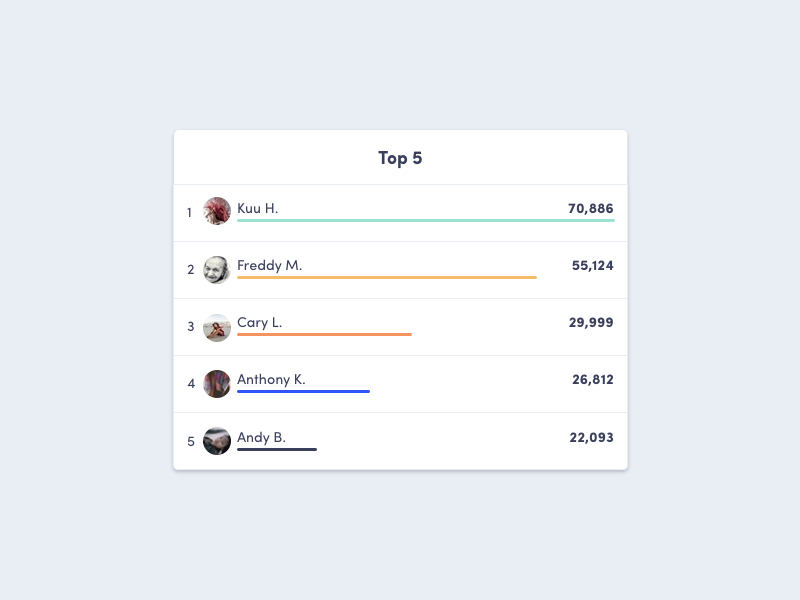Image resolution: width=800 pixels, height=600 pixels.
Task: Open Anthony K.'s profile link
Action: (x=272, y=379)
